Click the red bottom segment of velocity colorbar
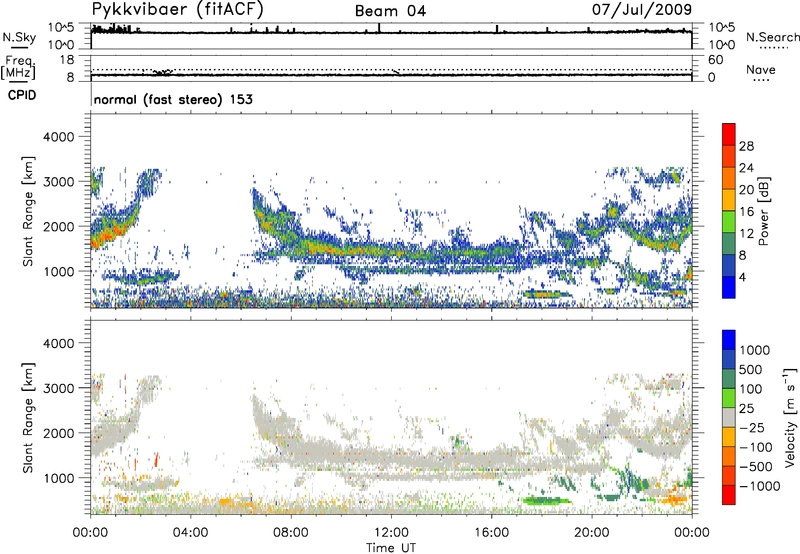Viewport: 800px width, 554px height. pos(729,495)
